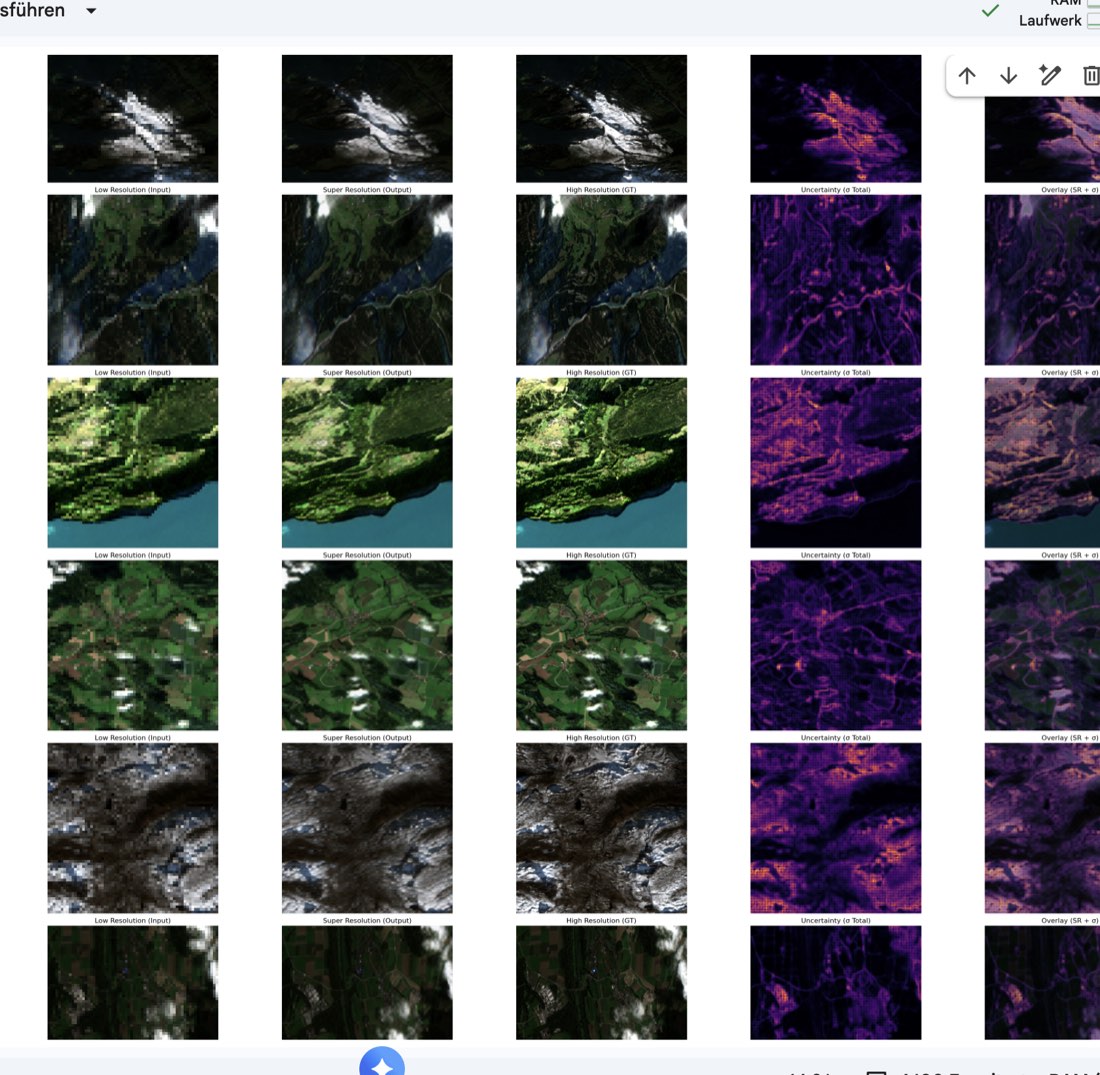This screenshot has width=1100, height=1075.
Task: Select bottom-row uncertainty map image
Action: (x=836, y=982)
